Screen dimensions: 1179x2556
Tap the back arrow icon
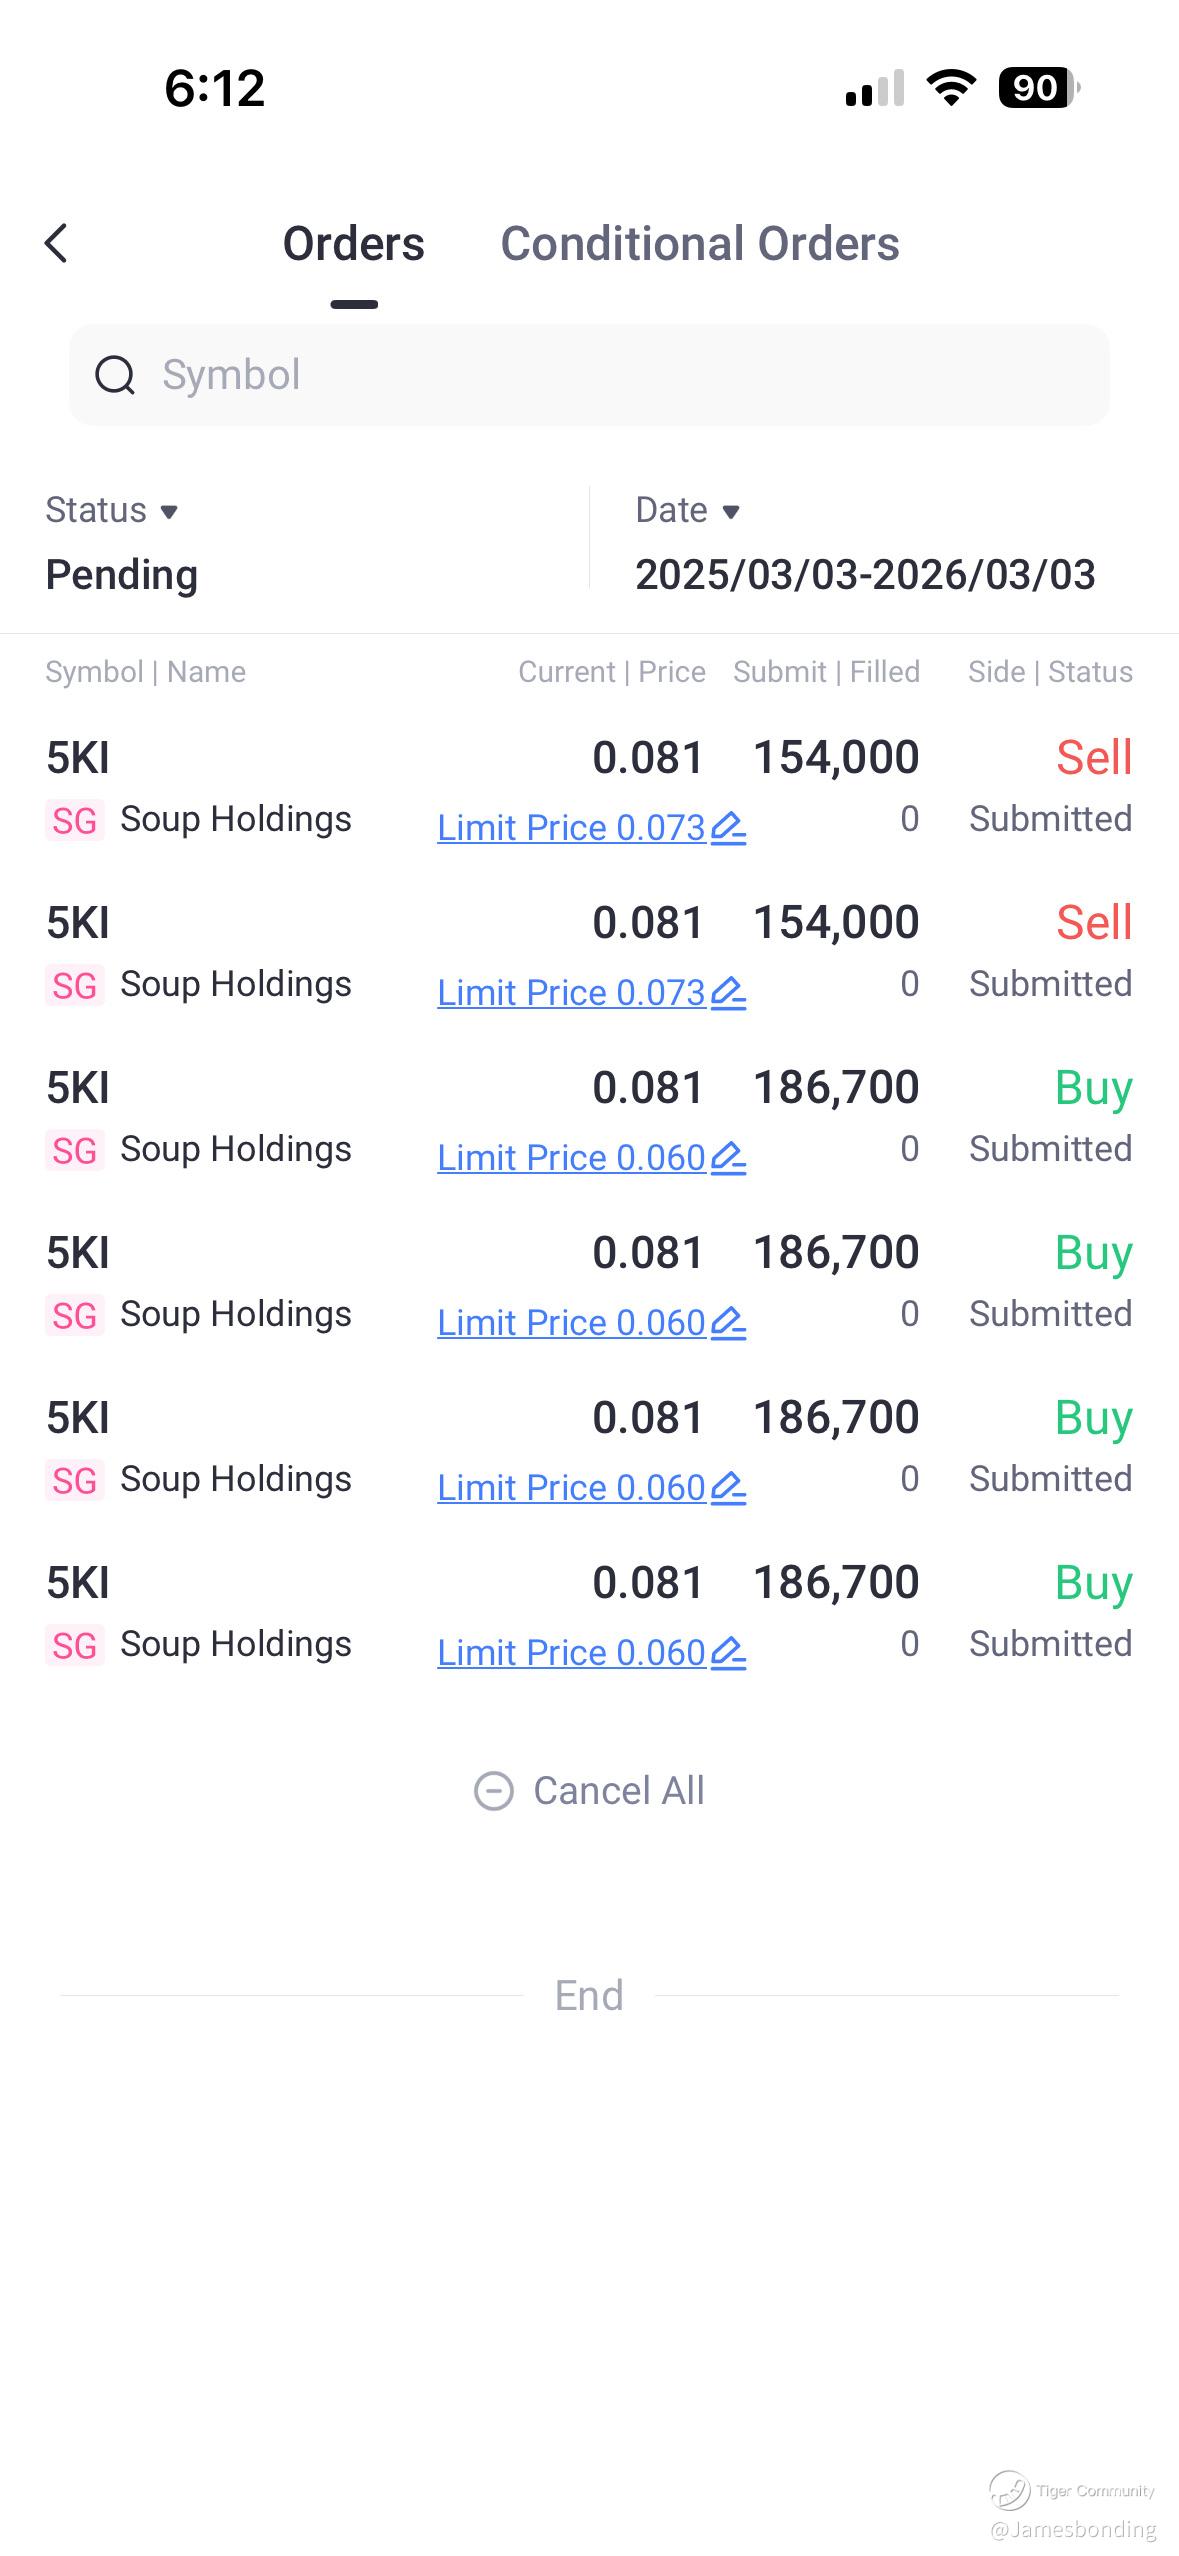pyautogui.click(x=57, y=243)
